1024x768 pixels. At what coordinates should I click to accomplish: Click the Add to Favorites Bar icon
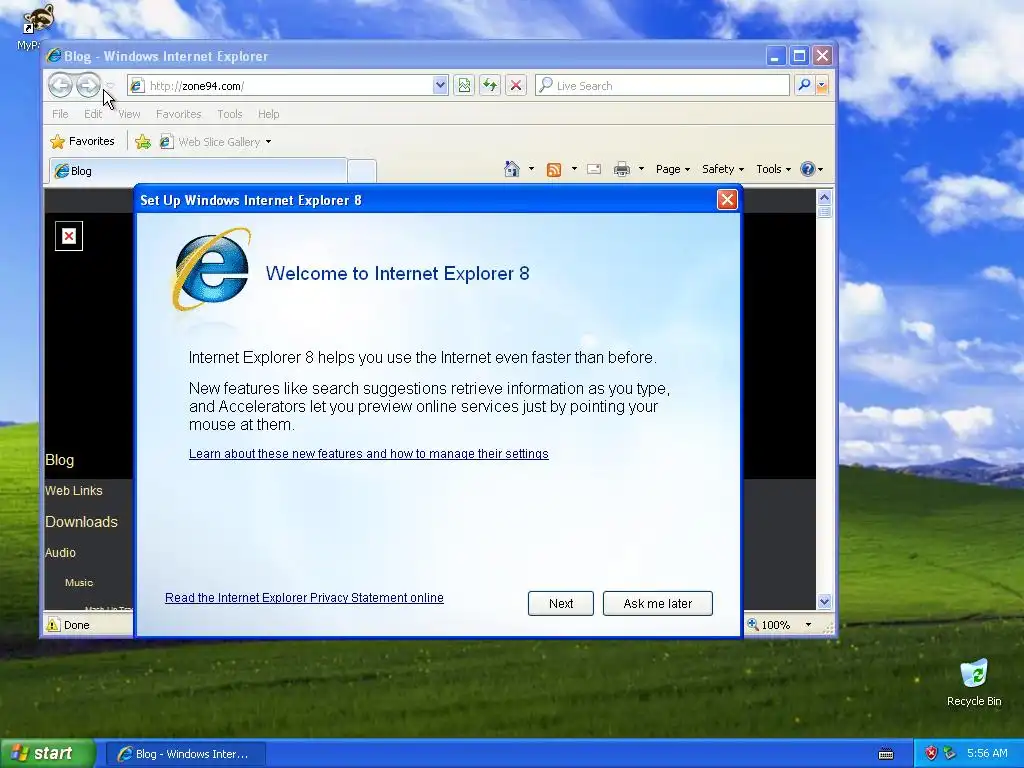click(x=143, y=142)
